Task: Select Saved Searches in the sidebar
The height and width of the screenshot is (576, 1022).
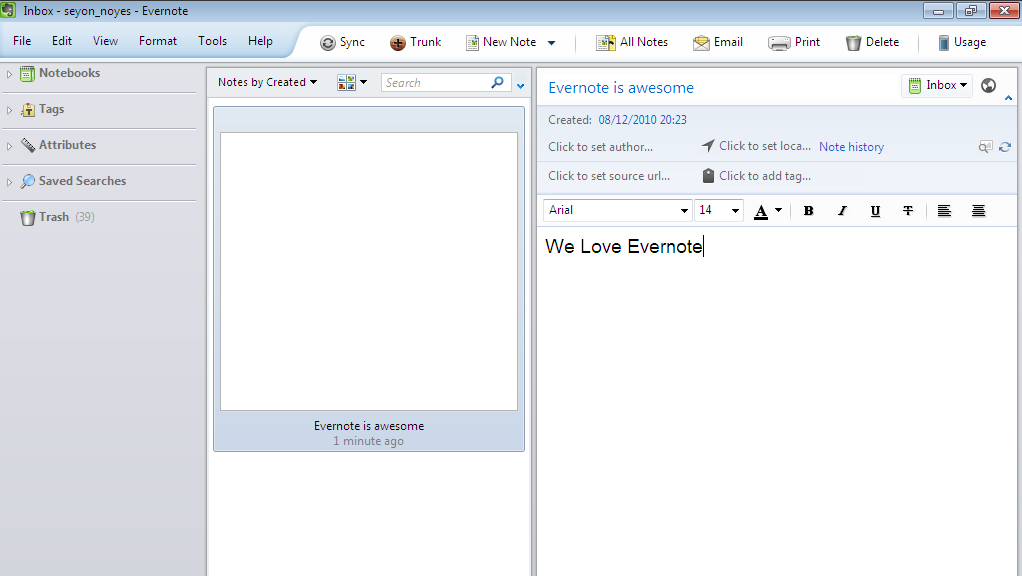Action: click(73, 180)
